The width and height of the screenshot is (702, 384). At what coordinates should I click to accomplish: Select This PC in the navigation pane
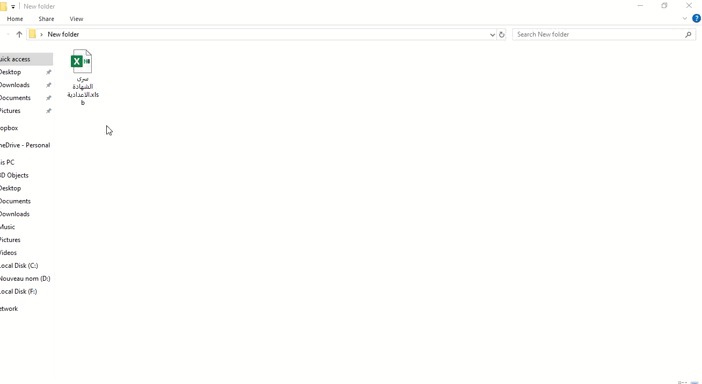pyautogui.click(x=7, y=162)
